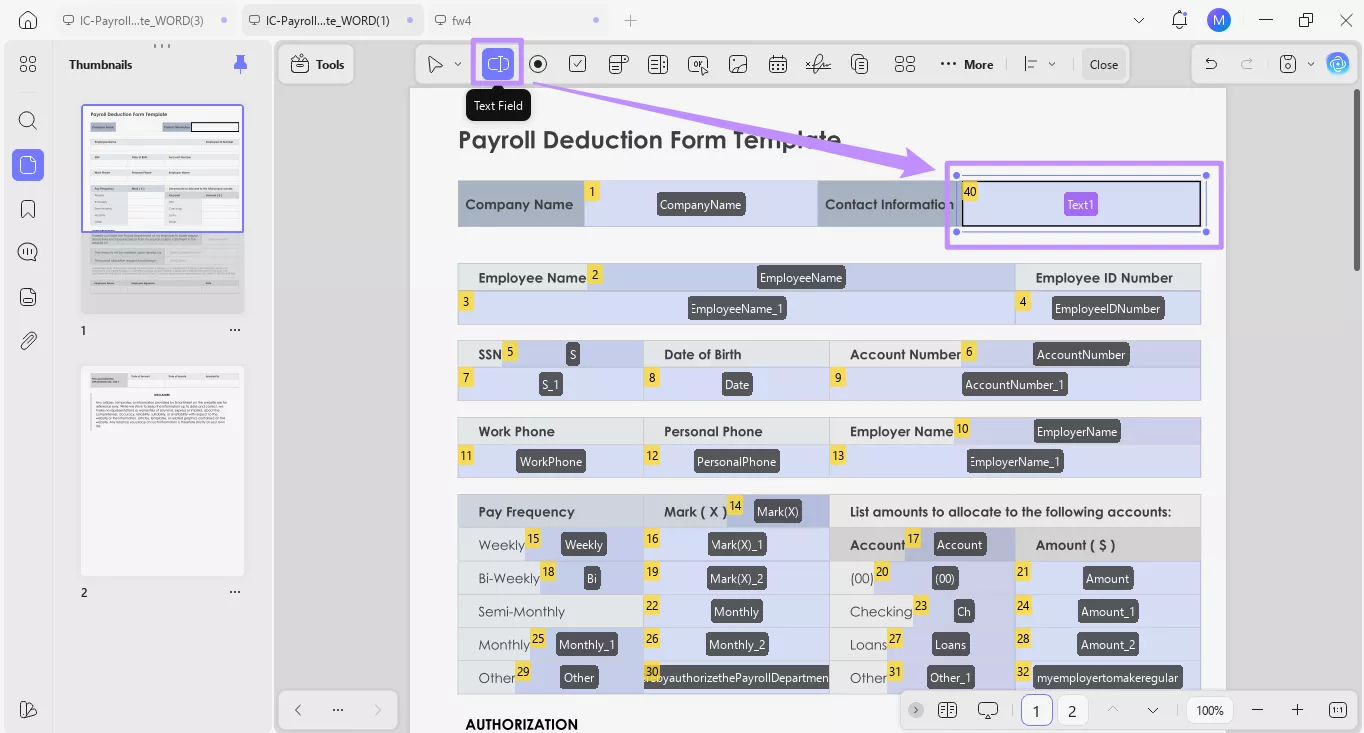Select the WorkPhone form field

click(x=551, y=461)
